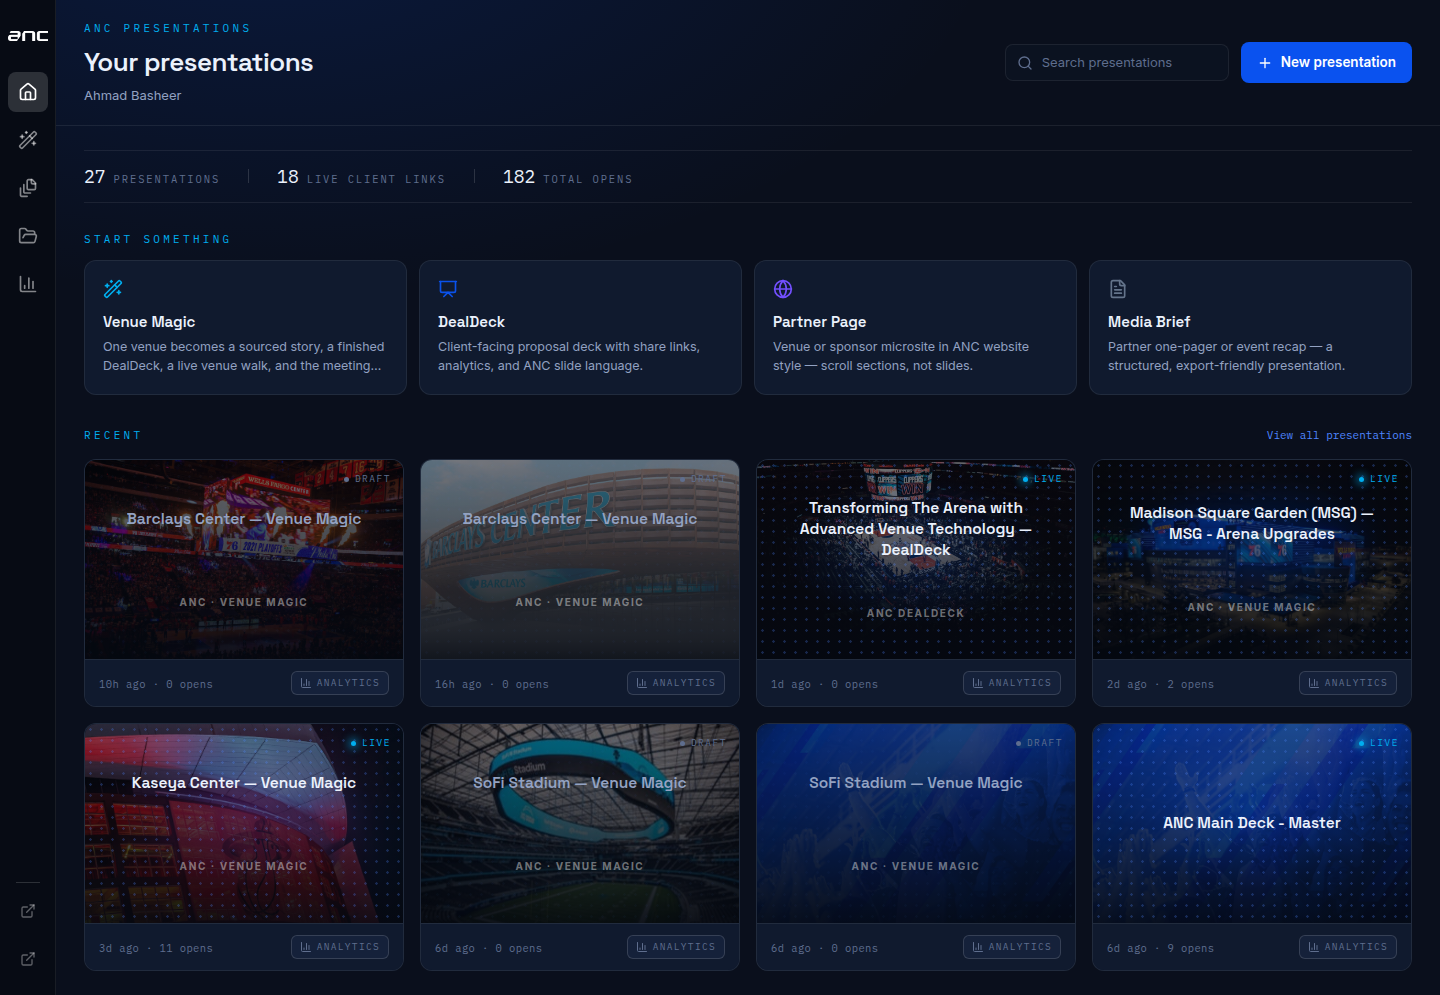Click the 'START SOMETHING' section label
Viewport: 1440px width, 995px height.
pyautogui.click(x=157, y=239)
